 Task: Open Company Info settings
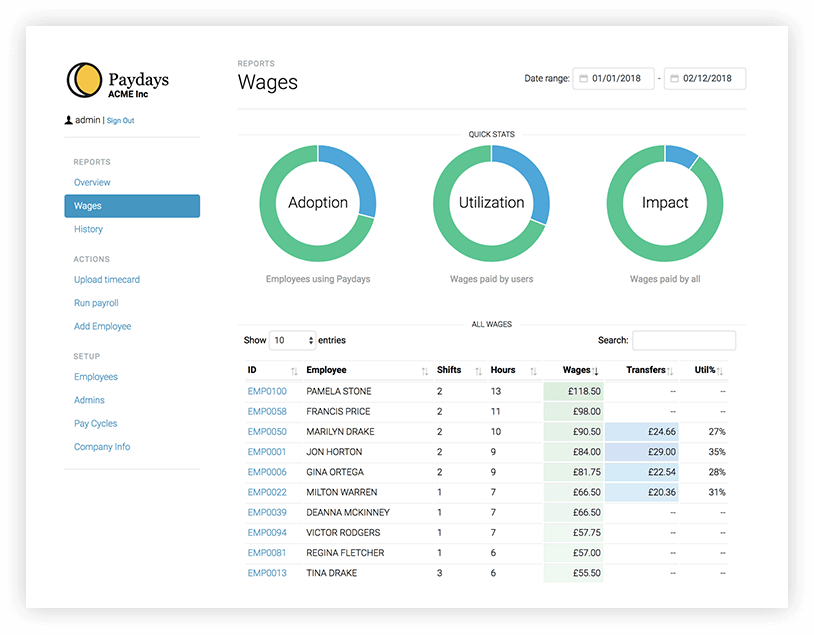pos(102,447)
